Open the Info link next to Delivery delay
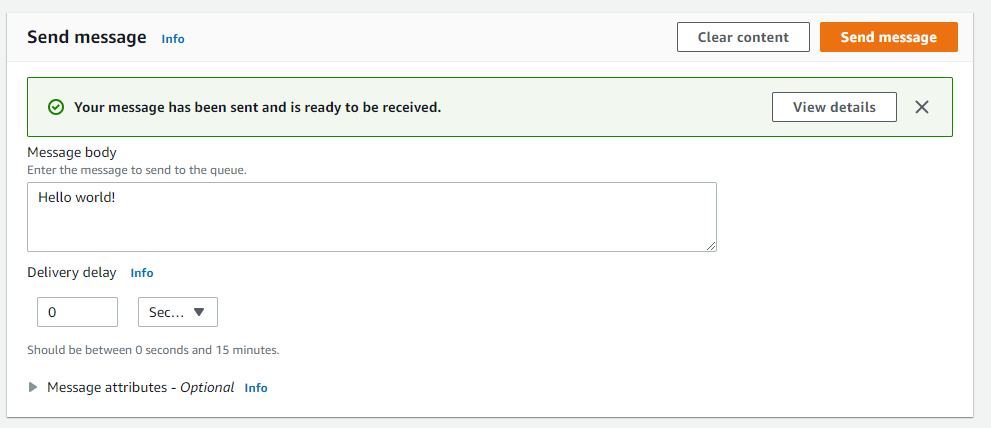Screen dimensions: 991x428 click(x=142, y=273)
